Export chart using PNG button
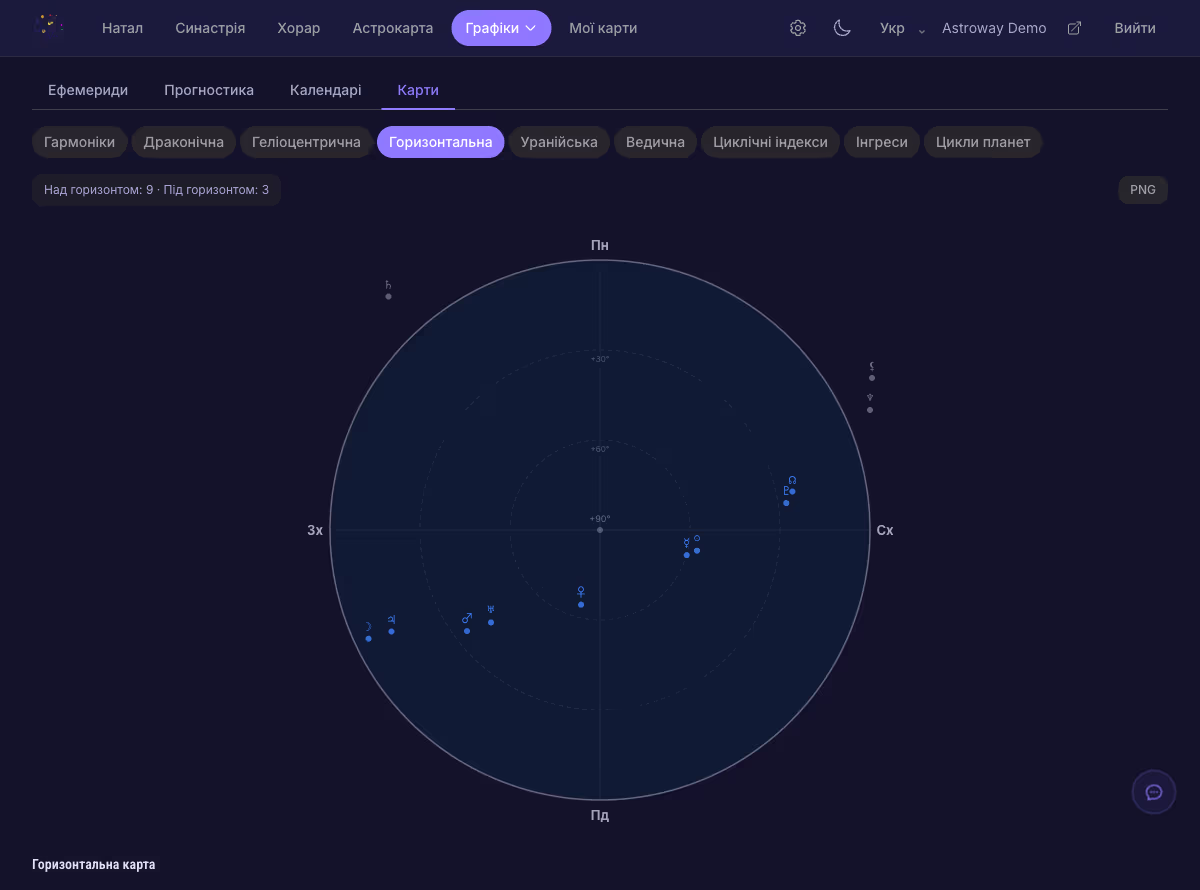Screen dimensions: 1200x890 [1142, 190]
